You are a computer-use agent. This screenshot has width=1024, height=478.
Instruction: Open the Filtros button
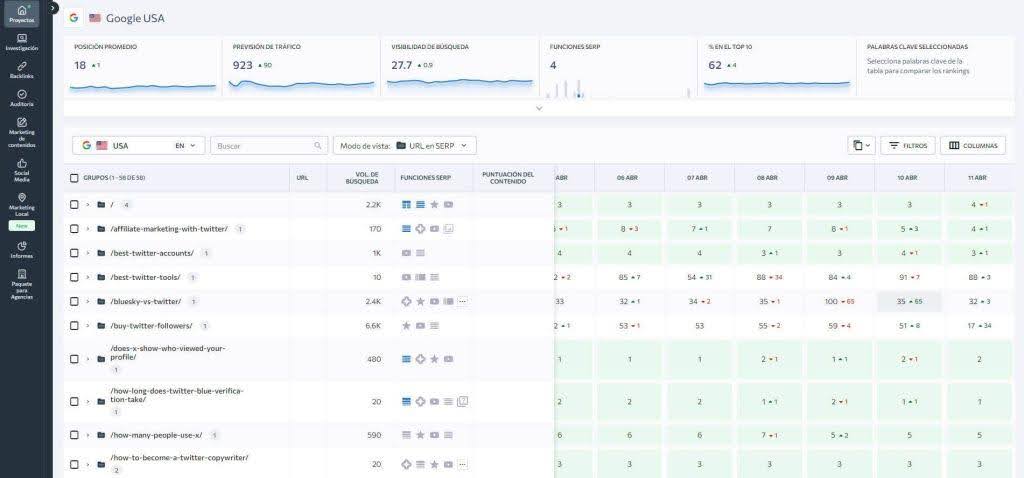click(908, 146)
